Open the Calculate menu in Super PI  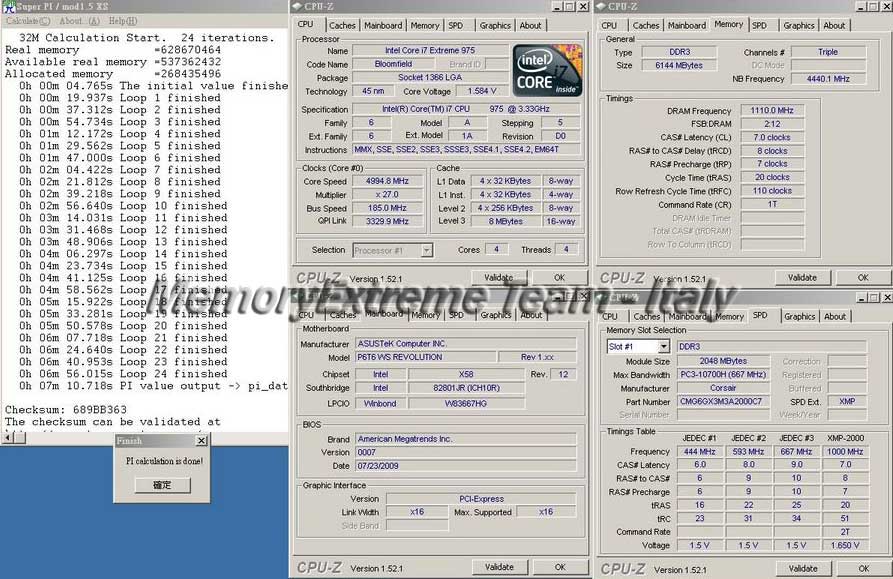pos(27,21)
